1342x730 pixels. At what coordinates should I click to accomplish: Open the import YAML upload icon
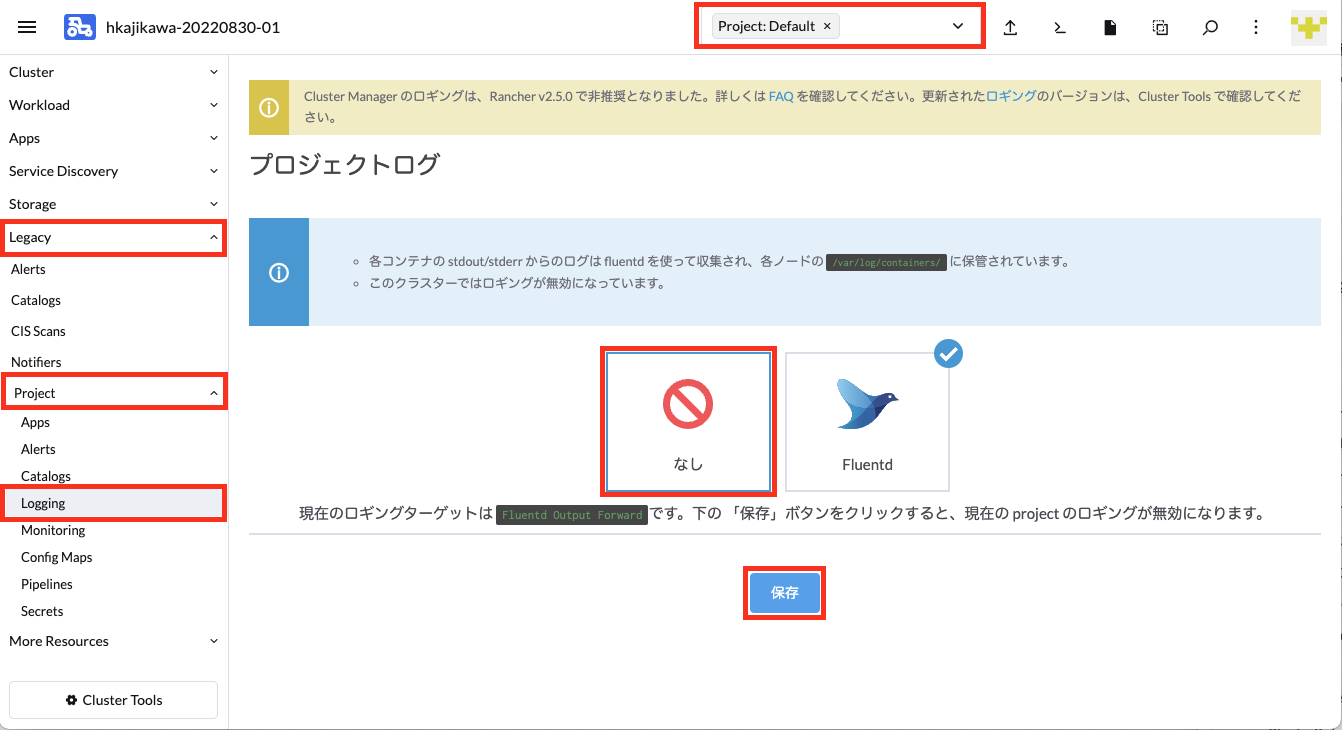point(1010,27)
